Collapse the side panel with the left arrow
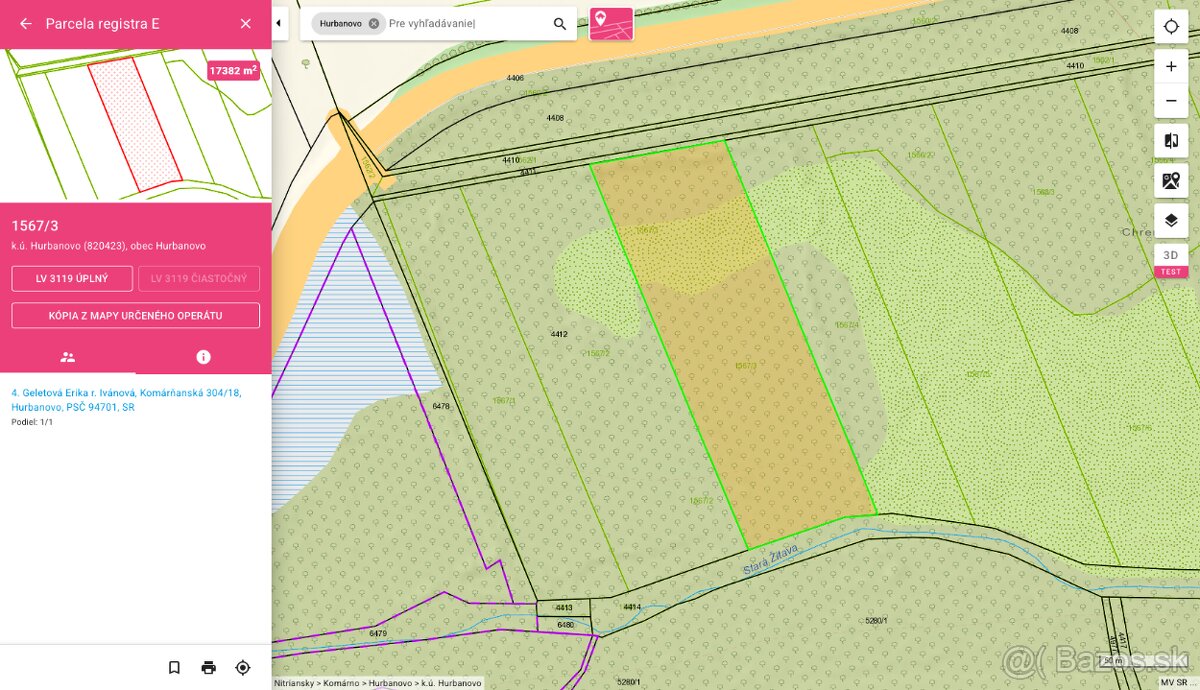This screenshot has height=690, width=1200. (x=279, y=23)
